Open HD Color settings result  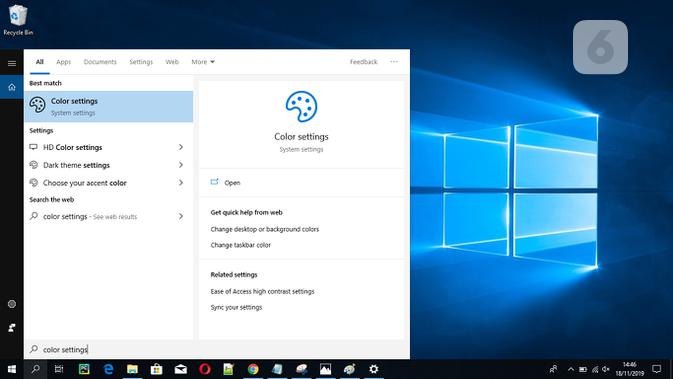[109, 147]
